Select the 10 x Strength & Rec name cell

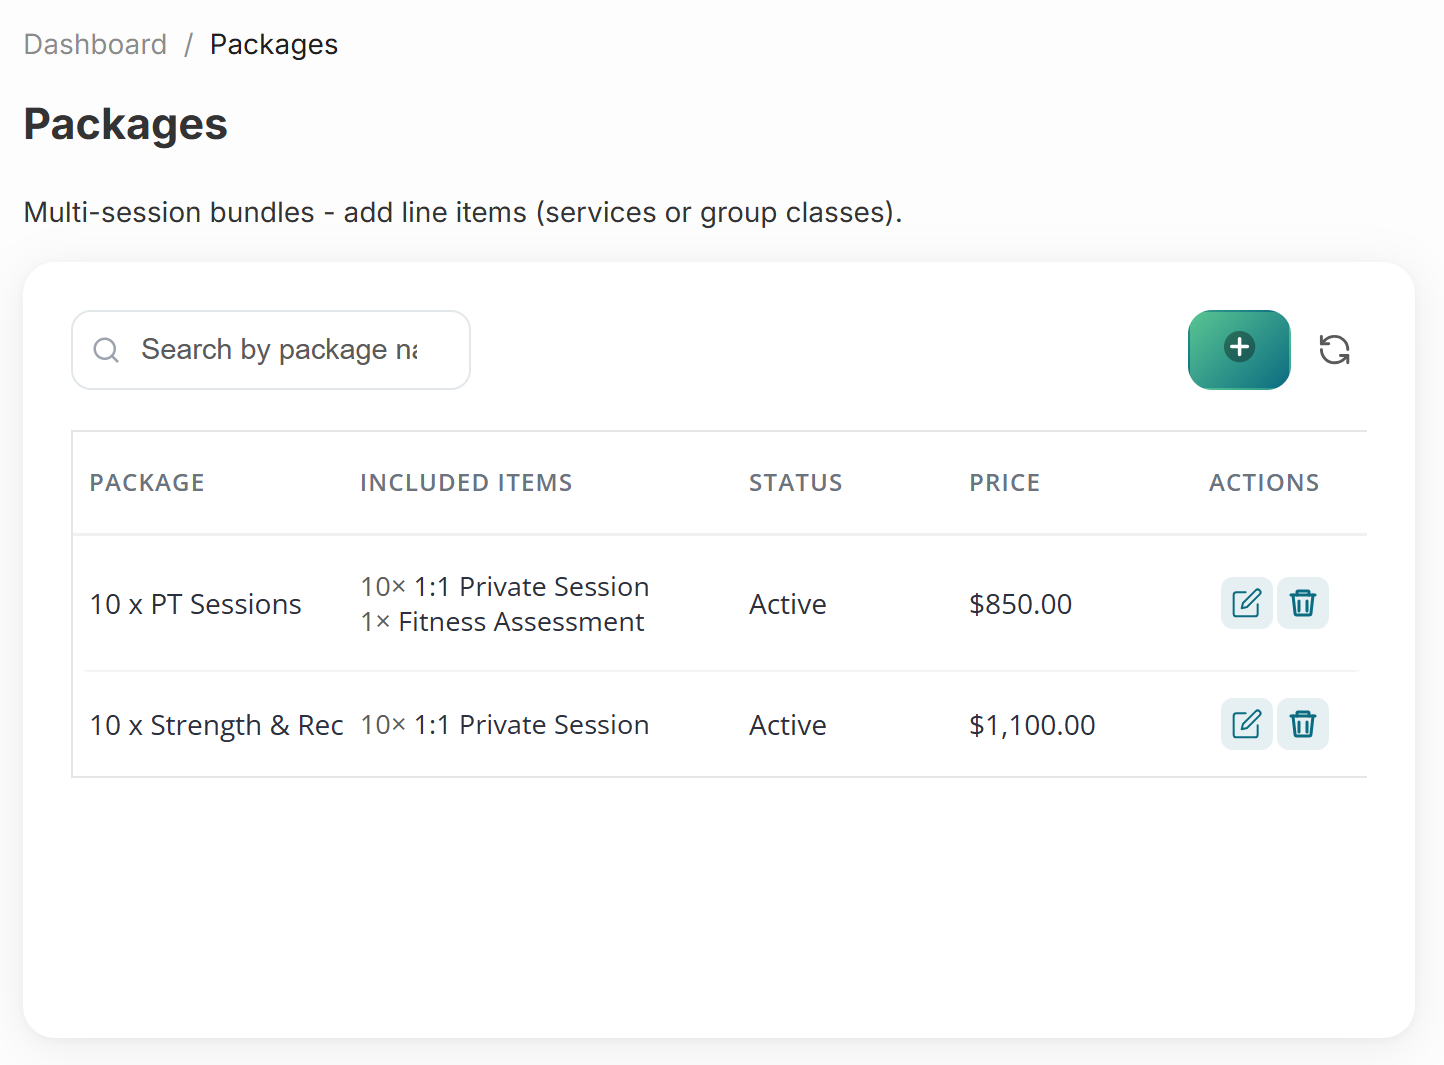click(x=217, y=725)
